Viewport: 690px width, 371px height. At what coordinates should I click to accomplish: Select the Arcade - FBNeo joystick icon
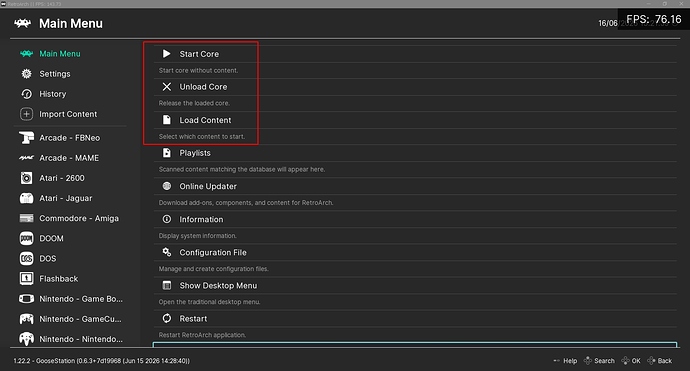26,138
